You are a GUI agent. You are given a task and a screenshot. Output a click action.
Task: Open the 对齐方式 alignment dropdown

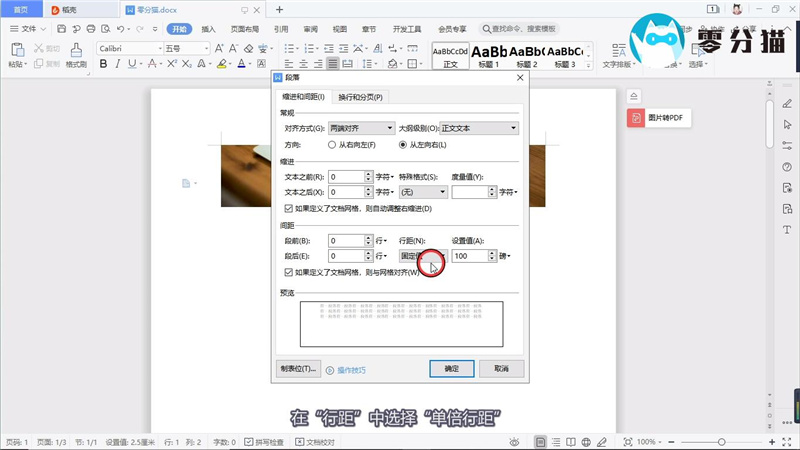click(361, 128)
